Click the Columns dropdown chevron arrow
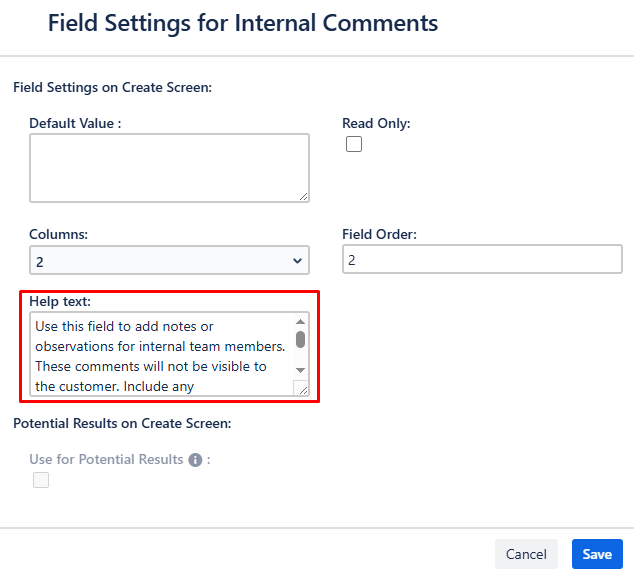 [x=298, y=261]
